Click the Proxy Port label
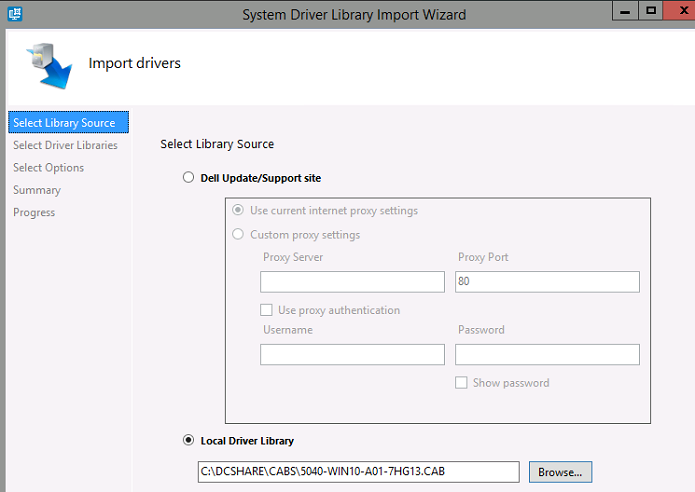This screenshot has width=695, height=492. pos(483,257)
